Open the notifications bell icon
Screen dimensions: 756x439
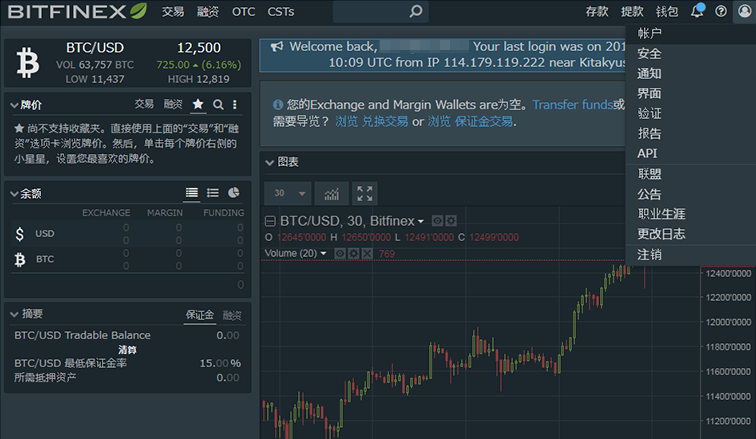pyautogui.click(x=697, y=11)
